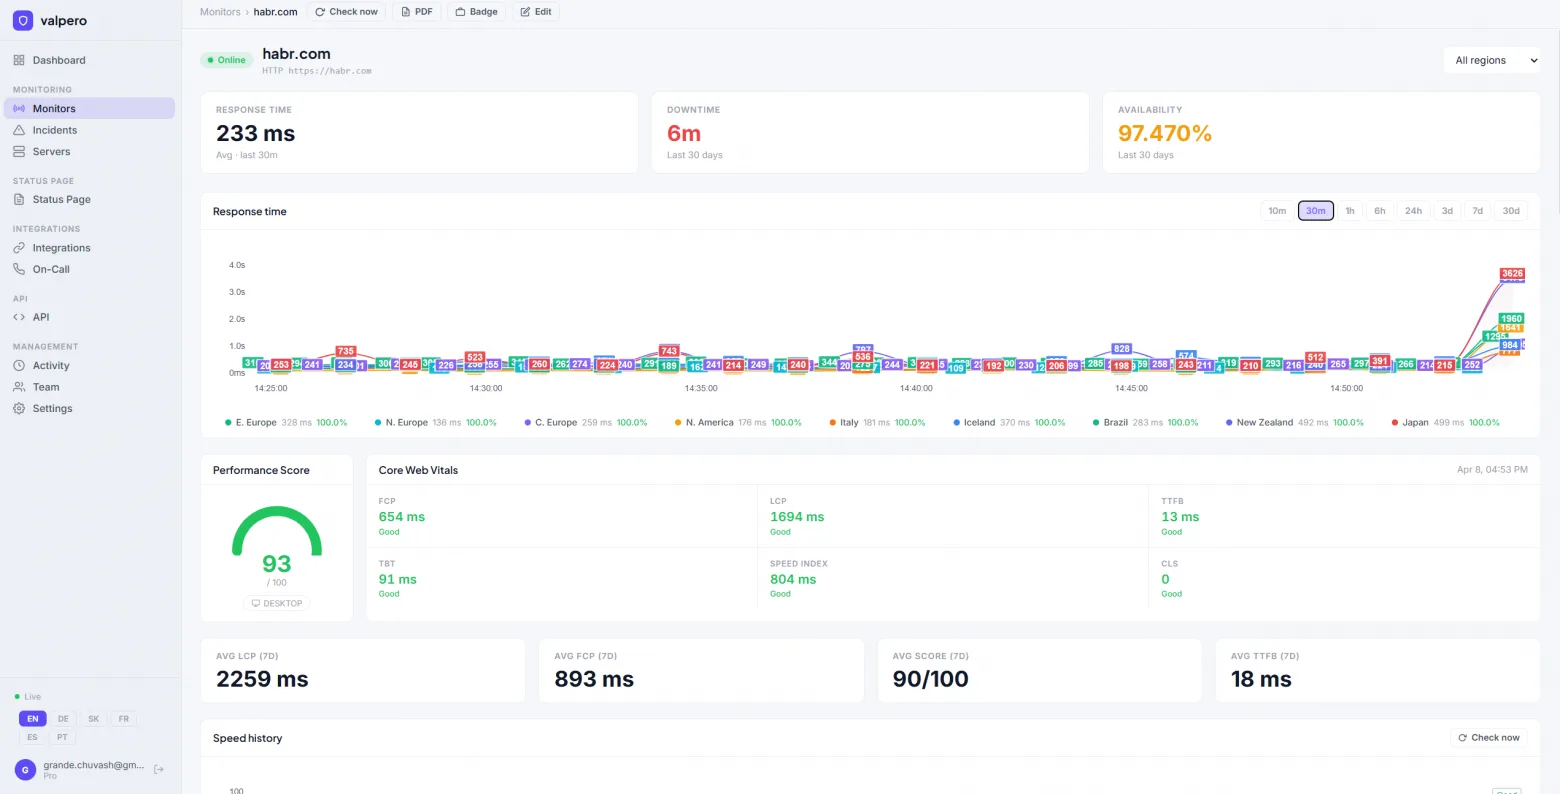This screenshot has height=794, width=1560.
Task: Show the 30d response time range
Action: [1511, 211]
